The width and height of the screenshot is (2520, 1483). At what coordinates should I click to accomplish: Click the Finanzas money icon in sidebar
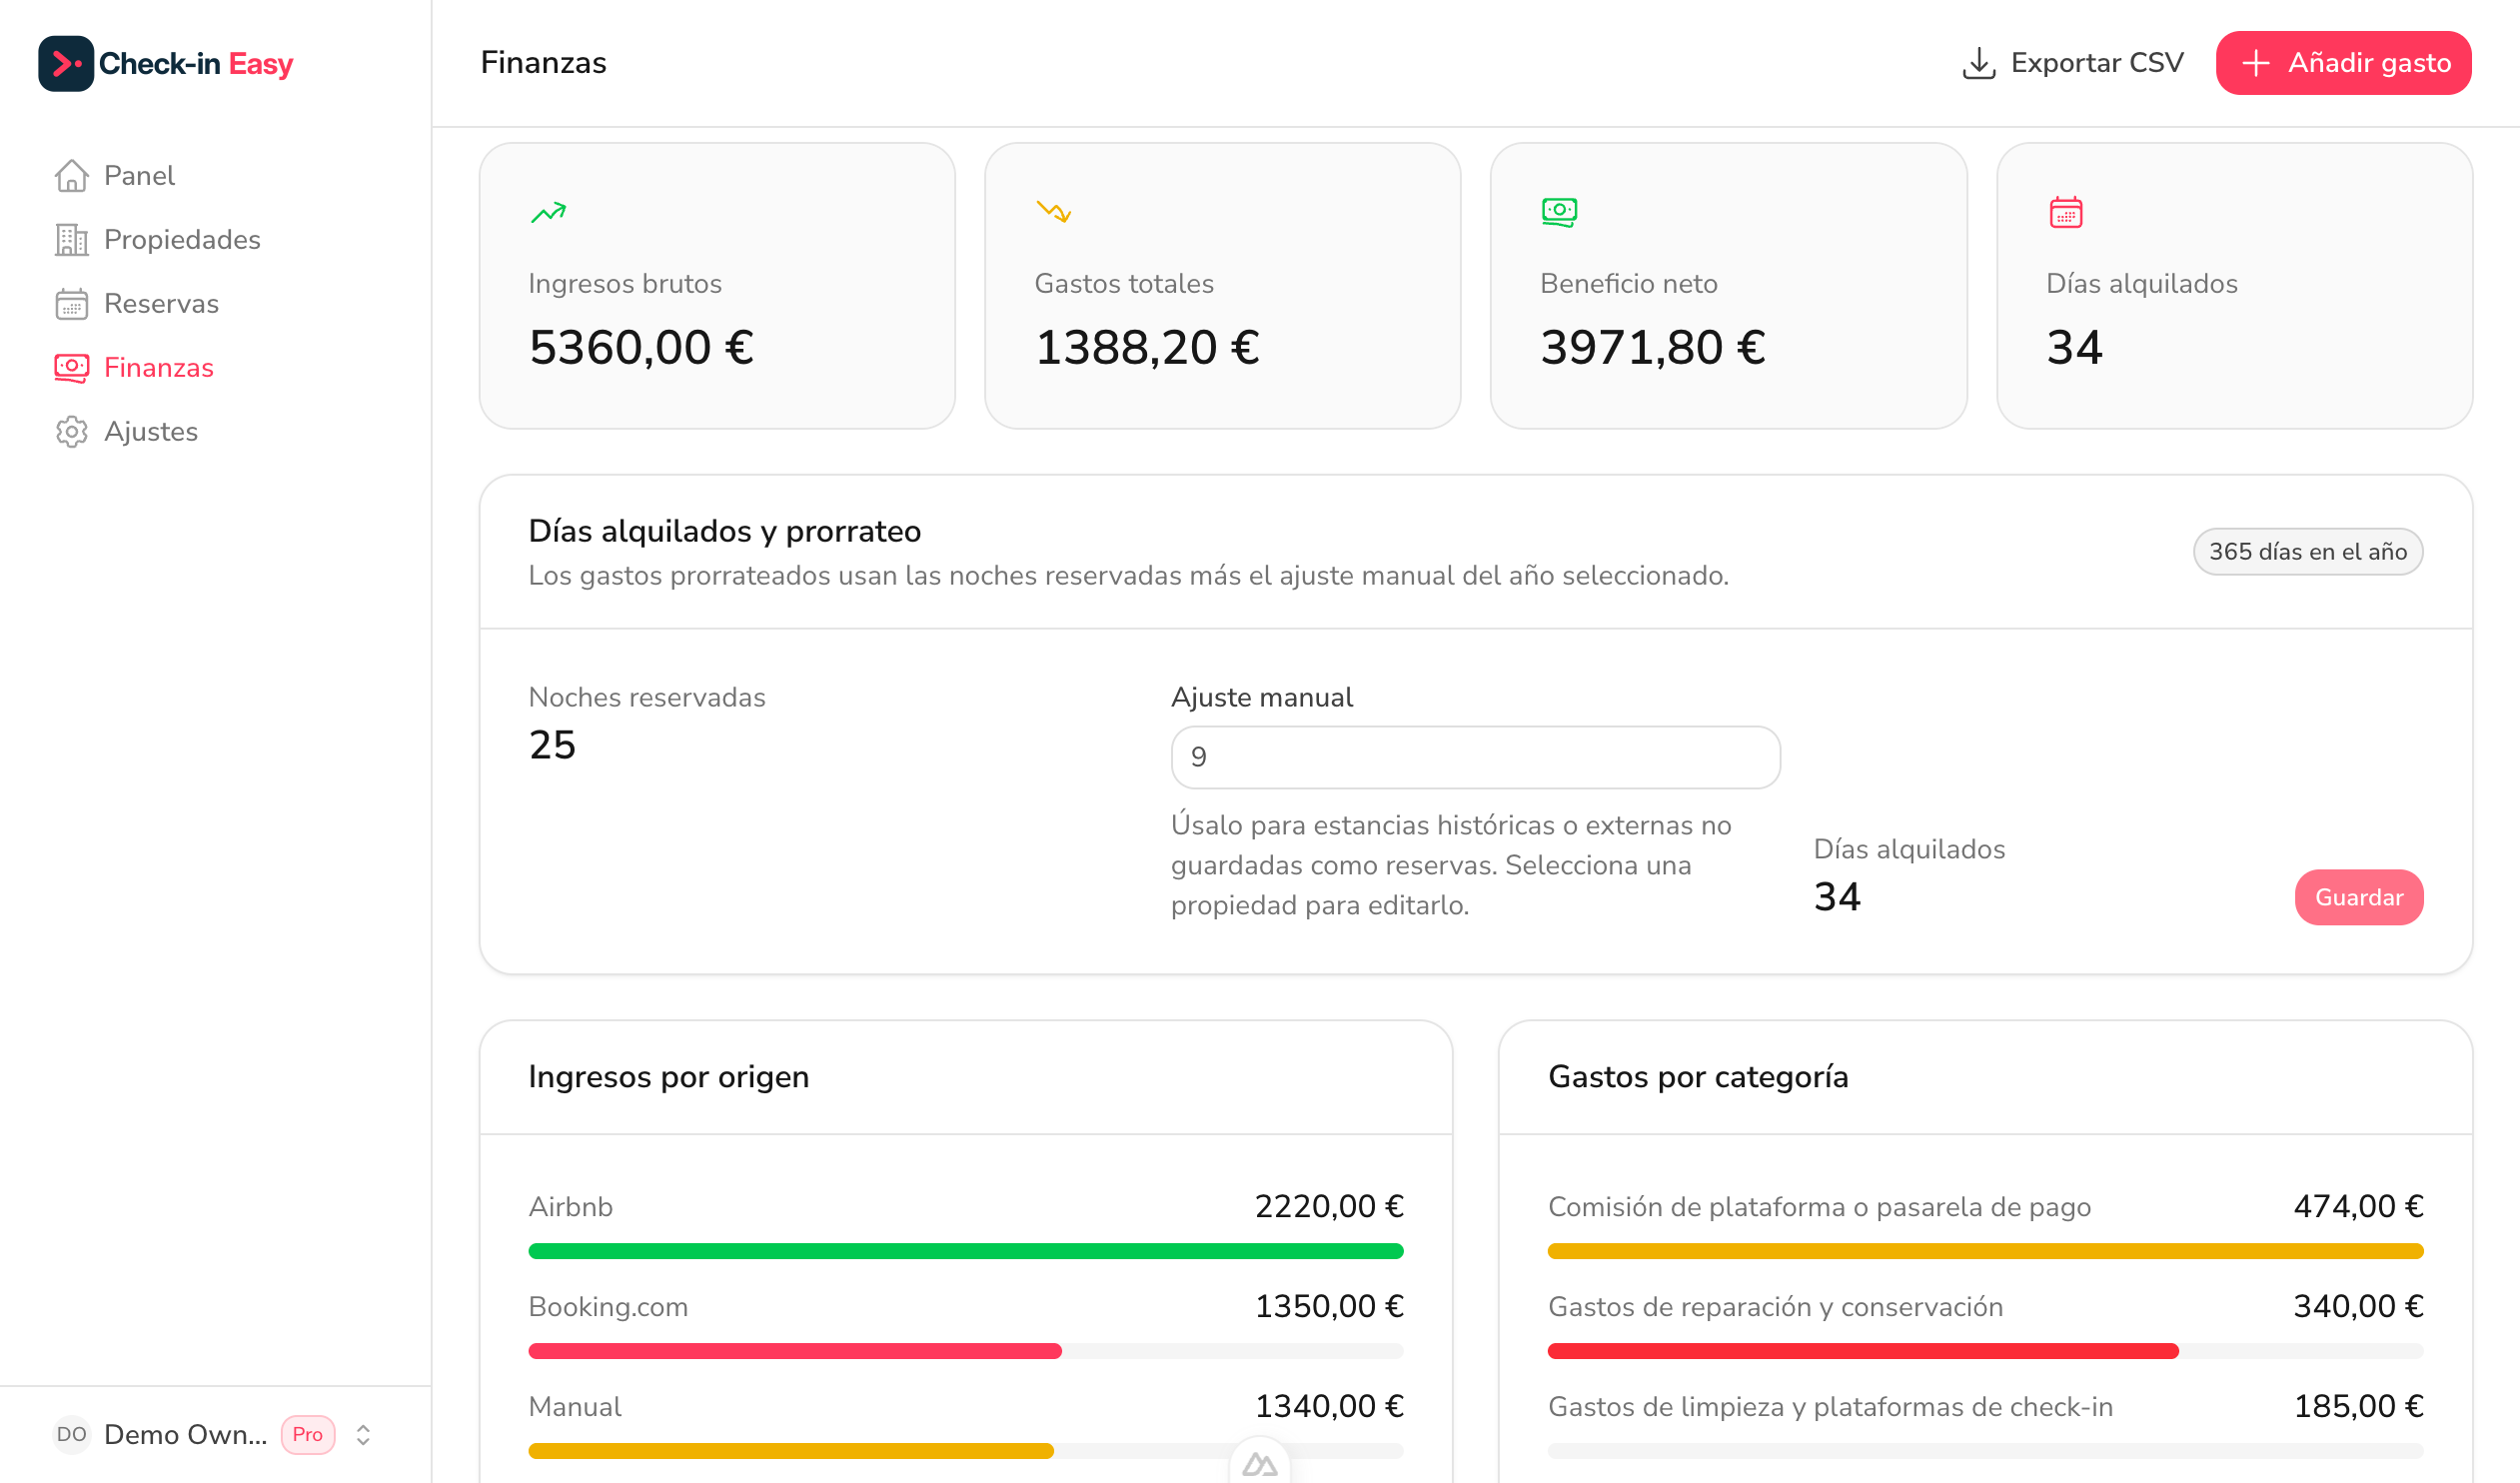coord(71,367)
